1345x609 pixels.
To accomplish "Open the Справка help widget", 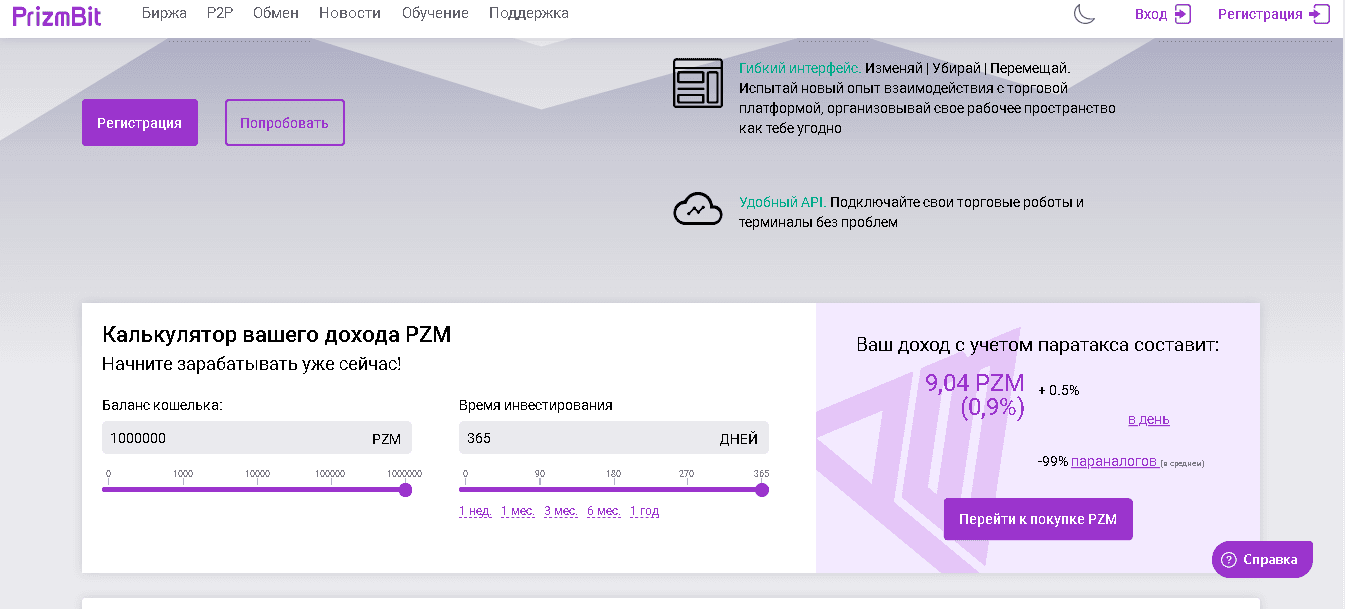I will pyautogui.click(x=1261, y=559).
